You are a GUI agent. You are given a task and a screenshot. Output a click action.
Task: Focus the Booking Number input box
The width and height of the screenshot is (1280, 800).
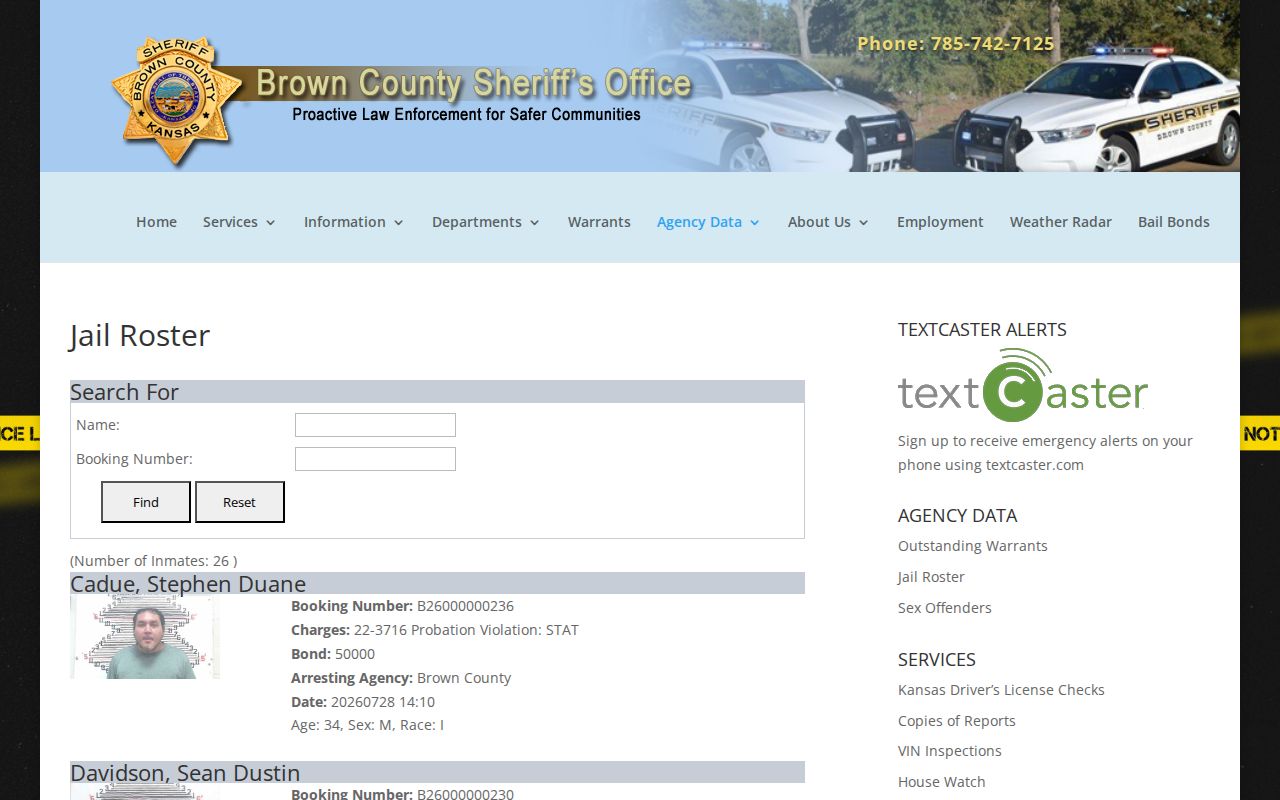pos(375,459)
